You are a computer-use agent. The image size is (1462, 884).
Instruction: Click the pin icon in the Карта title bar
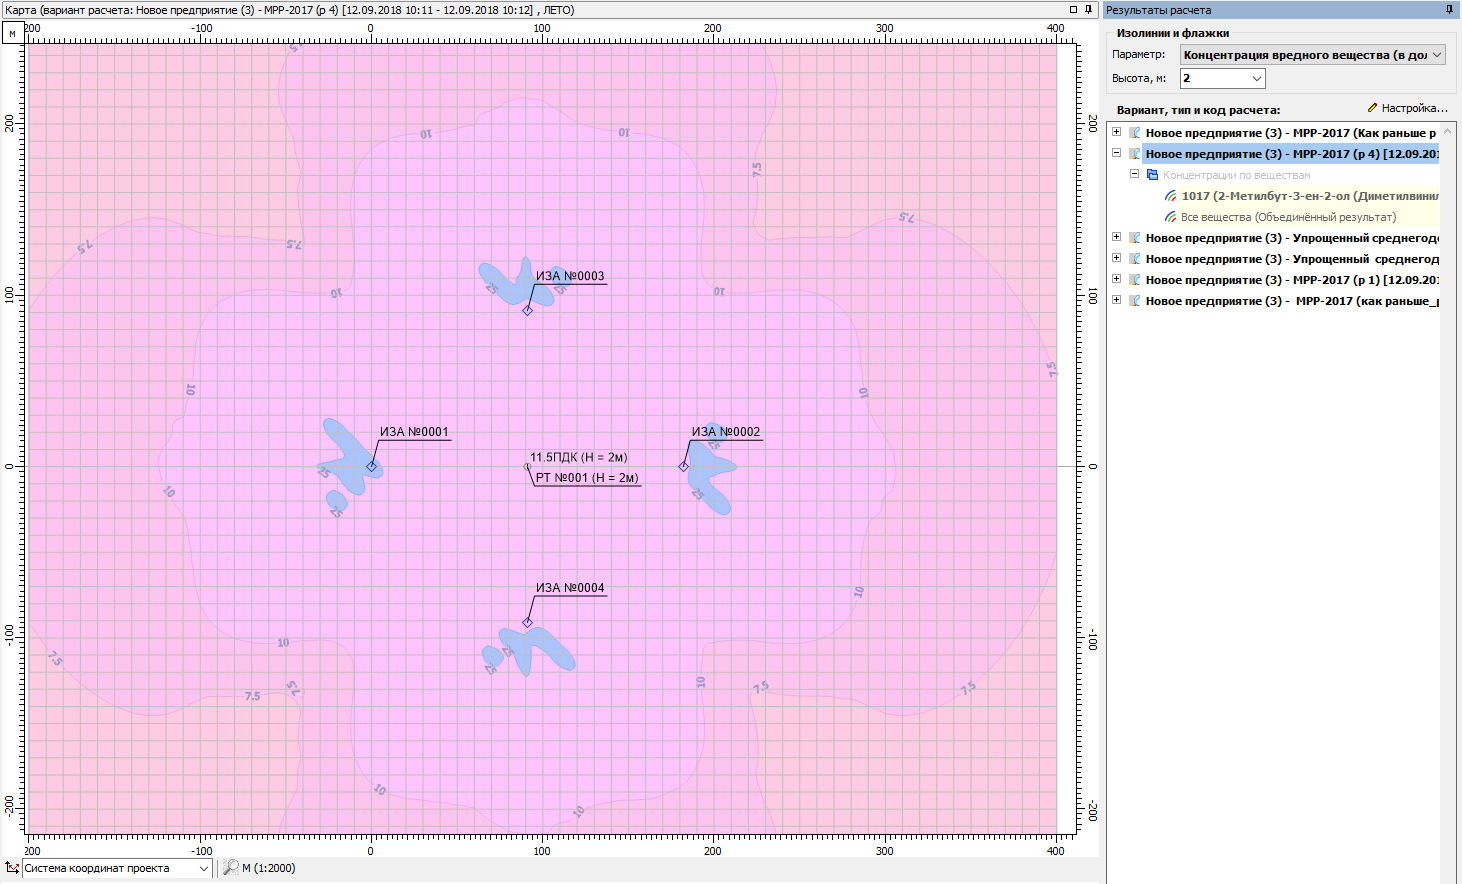(x=1089, y=10)
